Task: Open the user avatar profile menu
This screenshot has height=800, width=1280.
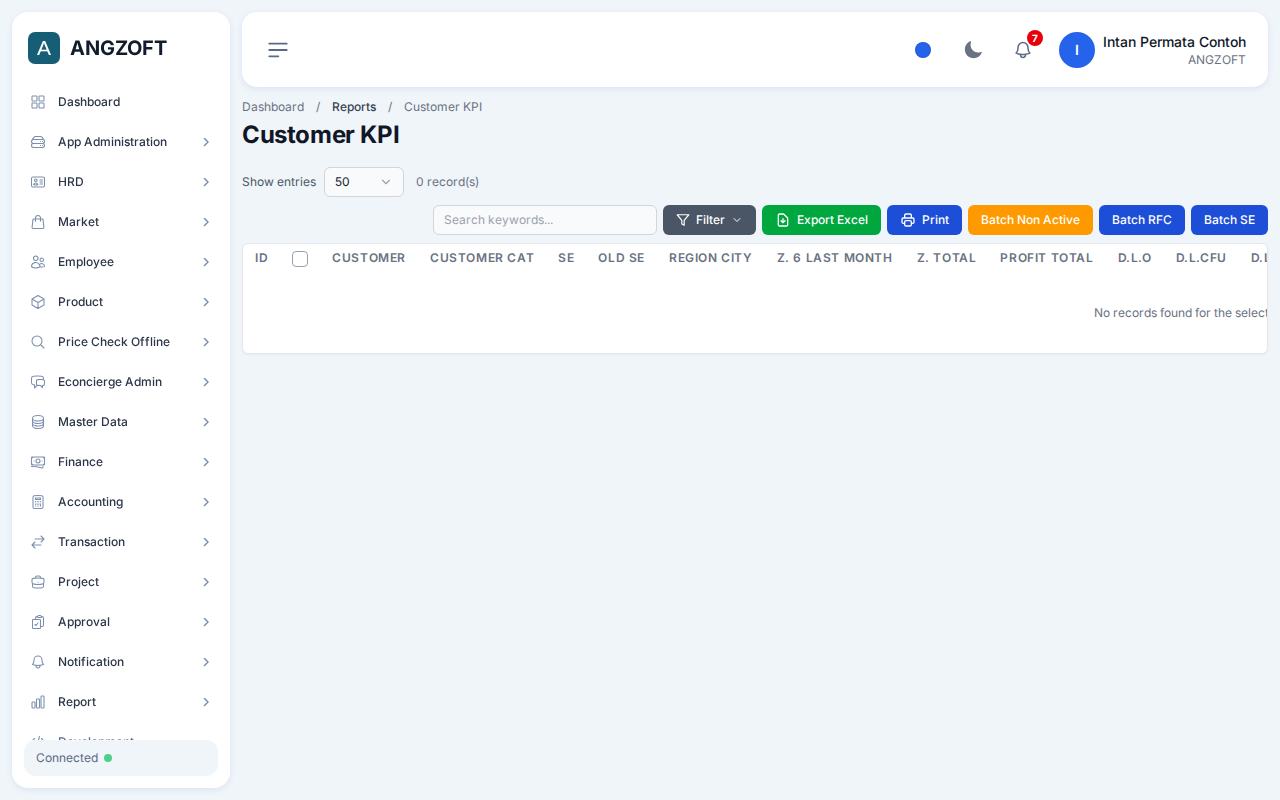Action: click(1077, 50)
